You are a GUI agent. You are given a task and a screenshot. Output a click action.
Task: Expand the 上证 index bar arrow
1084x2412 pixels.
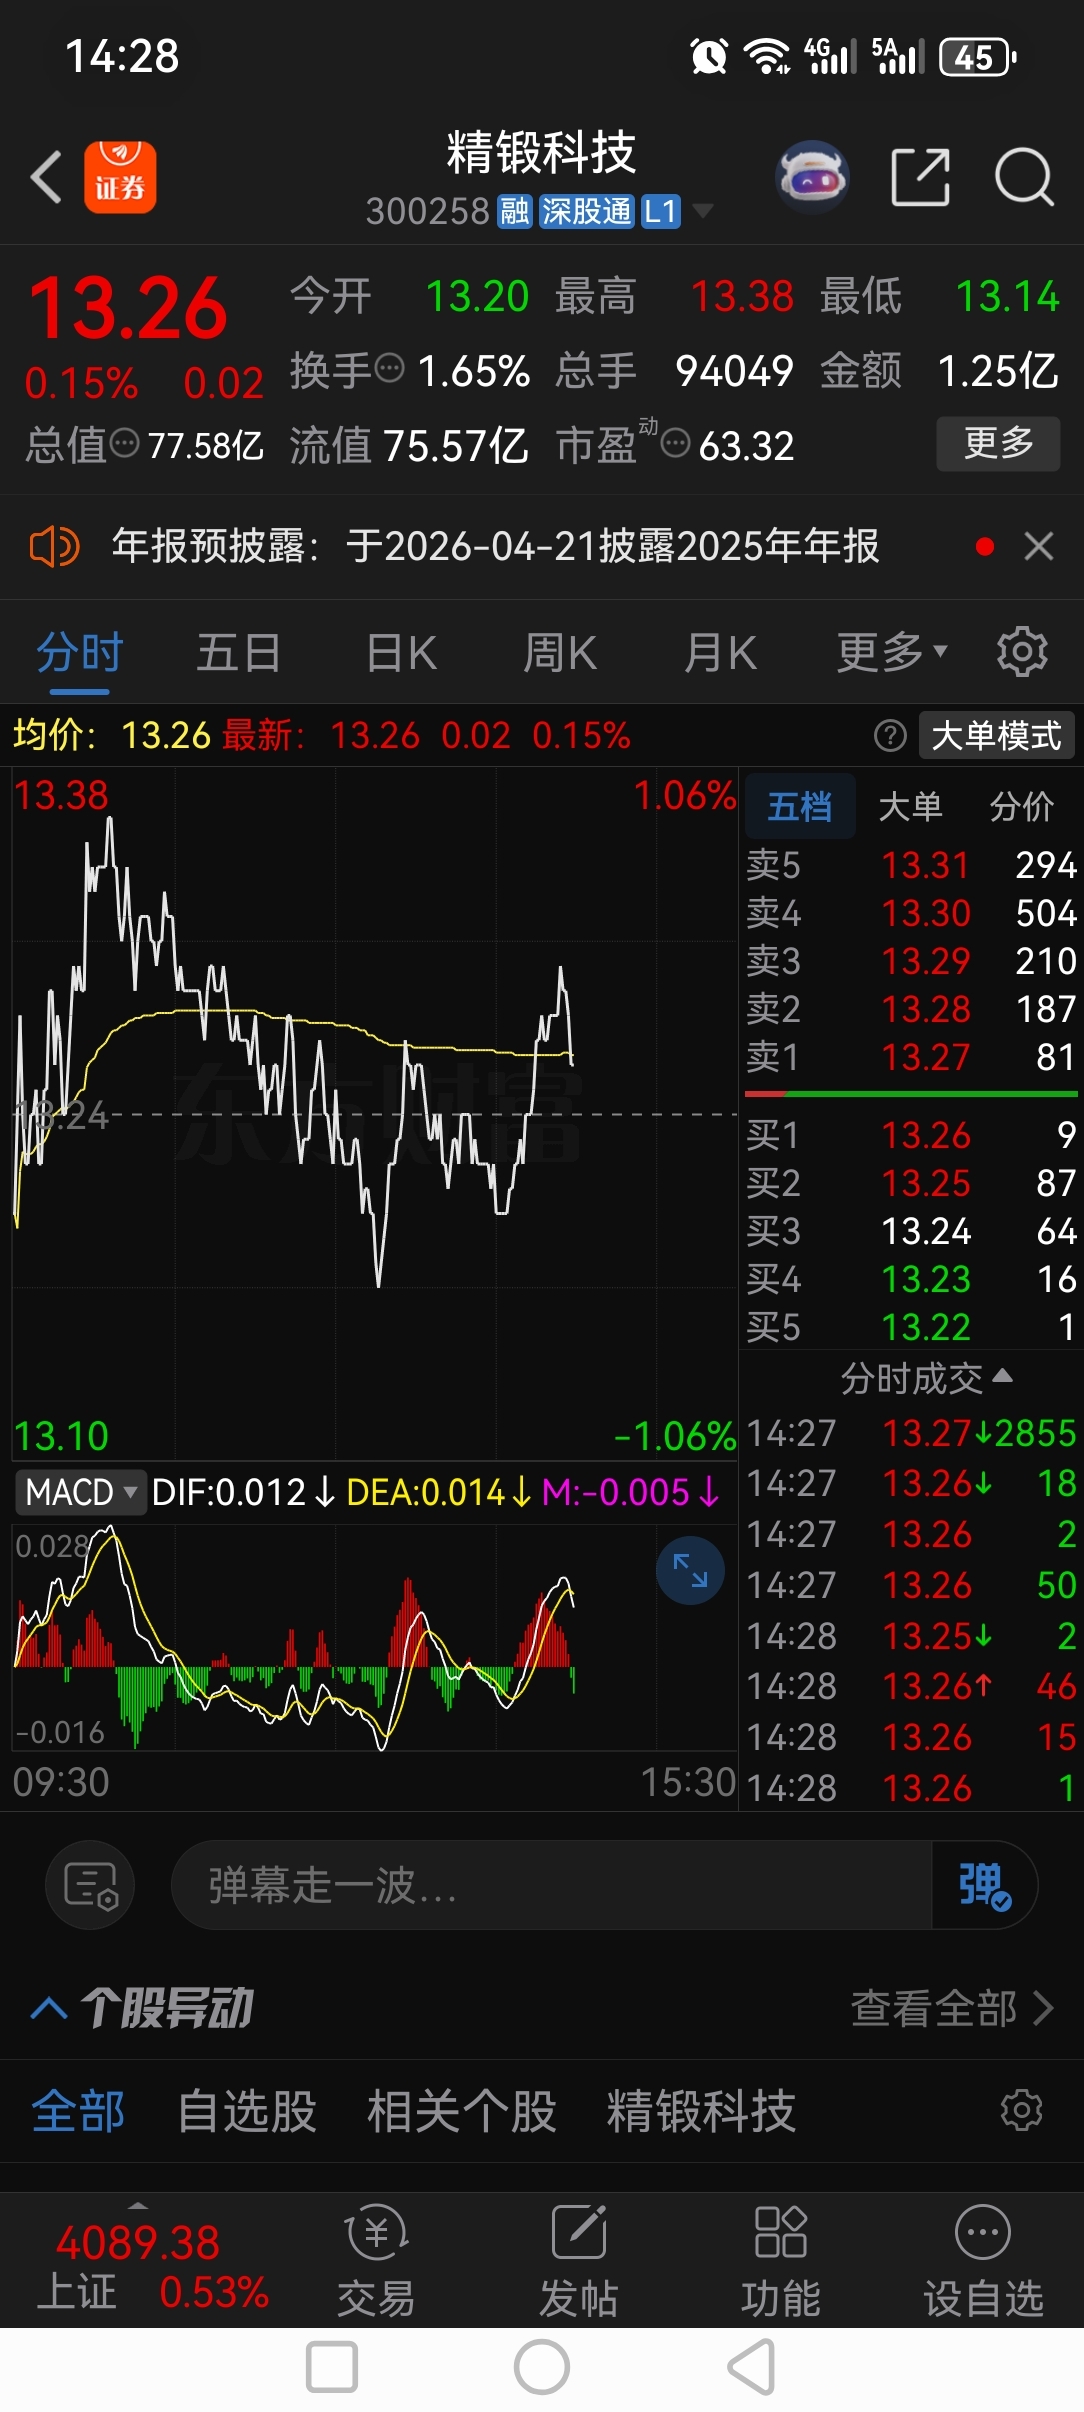pos(138,2205)
